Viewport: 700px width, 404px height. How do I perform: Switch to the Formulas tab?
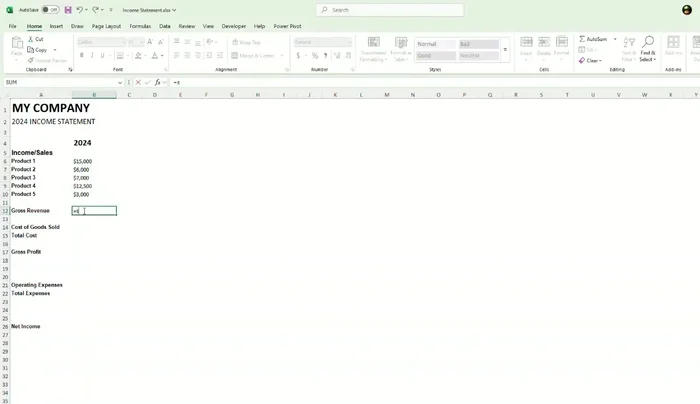[x=140, y=26]
